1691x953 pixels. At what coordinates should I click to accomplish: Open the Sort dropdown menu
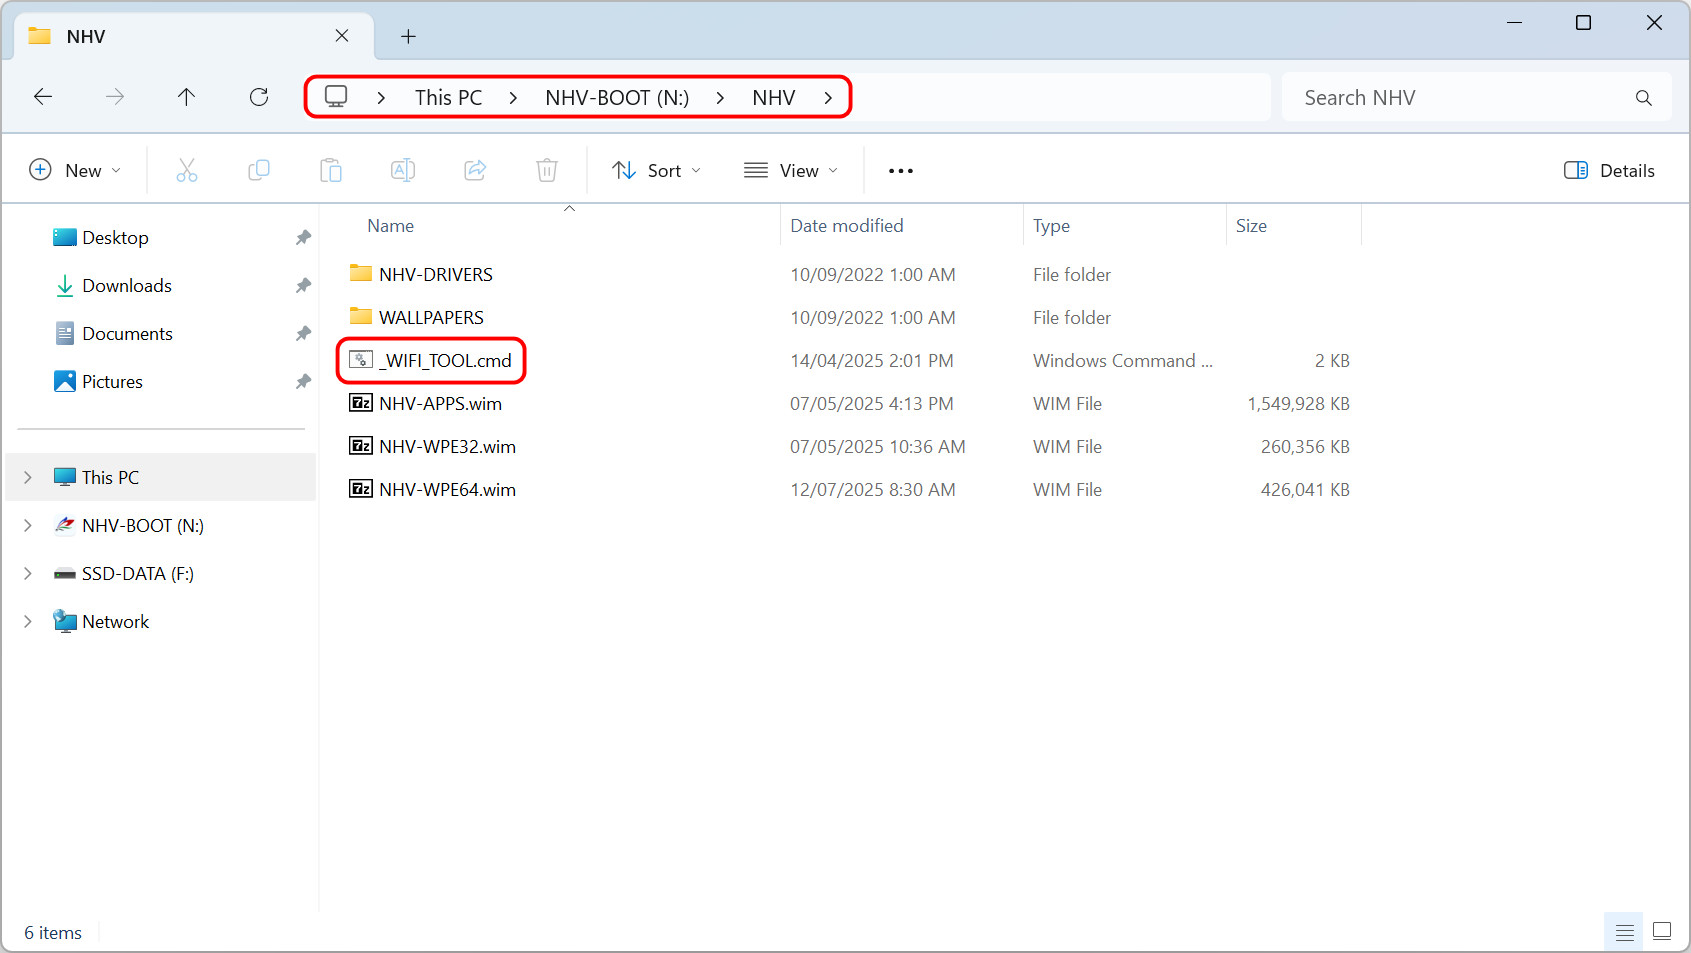click(657, 171)
